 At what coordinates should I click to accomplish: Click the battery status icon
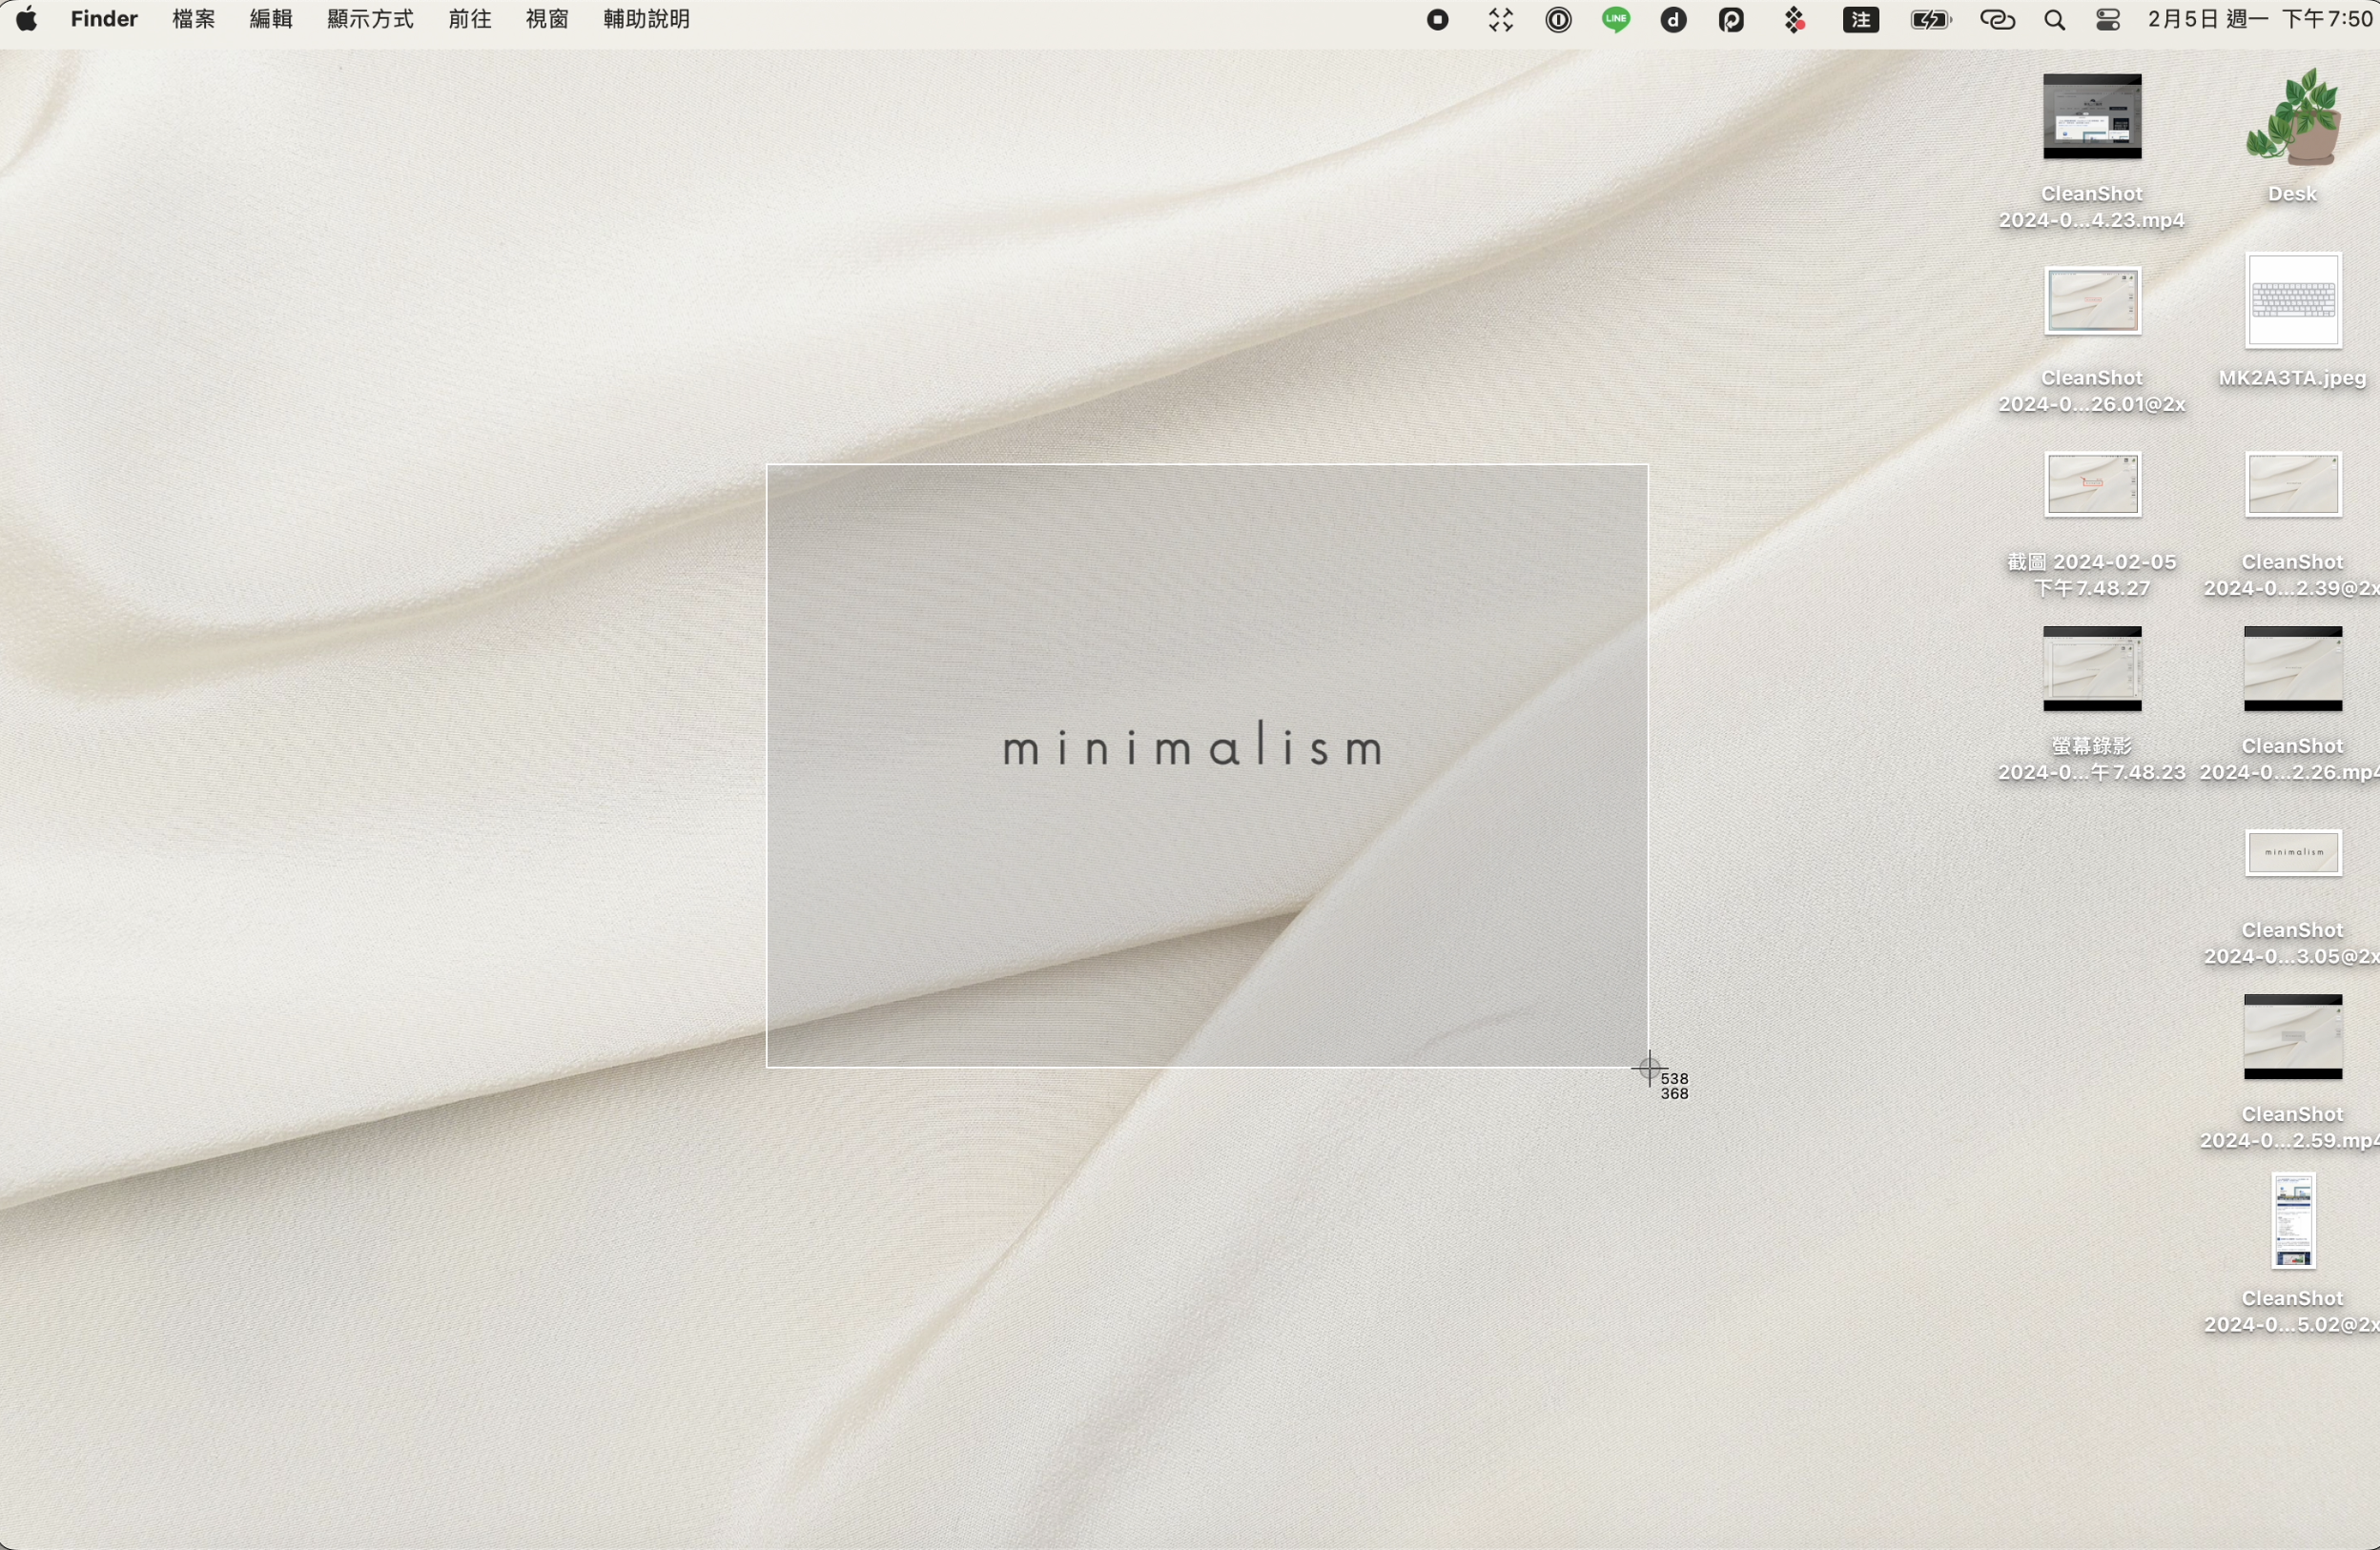click(1930, 20)
